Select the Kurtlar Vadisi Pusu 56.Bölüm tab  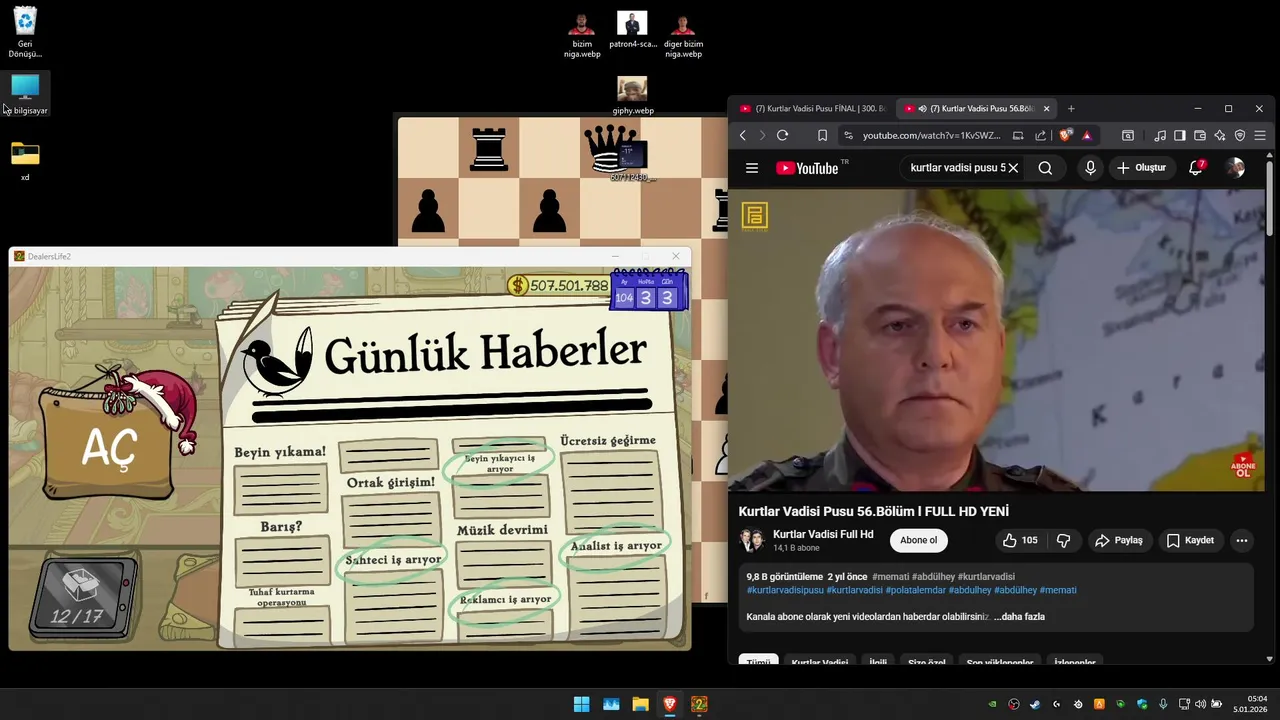[x=975, y=108]
